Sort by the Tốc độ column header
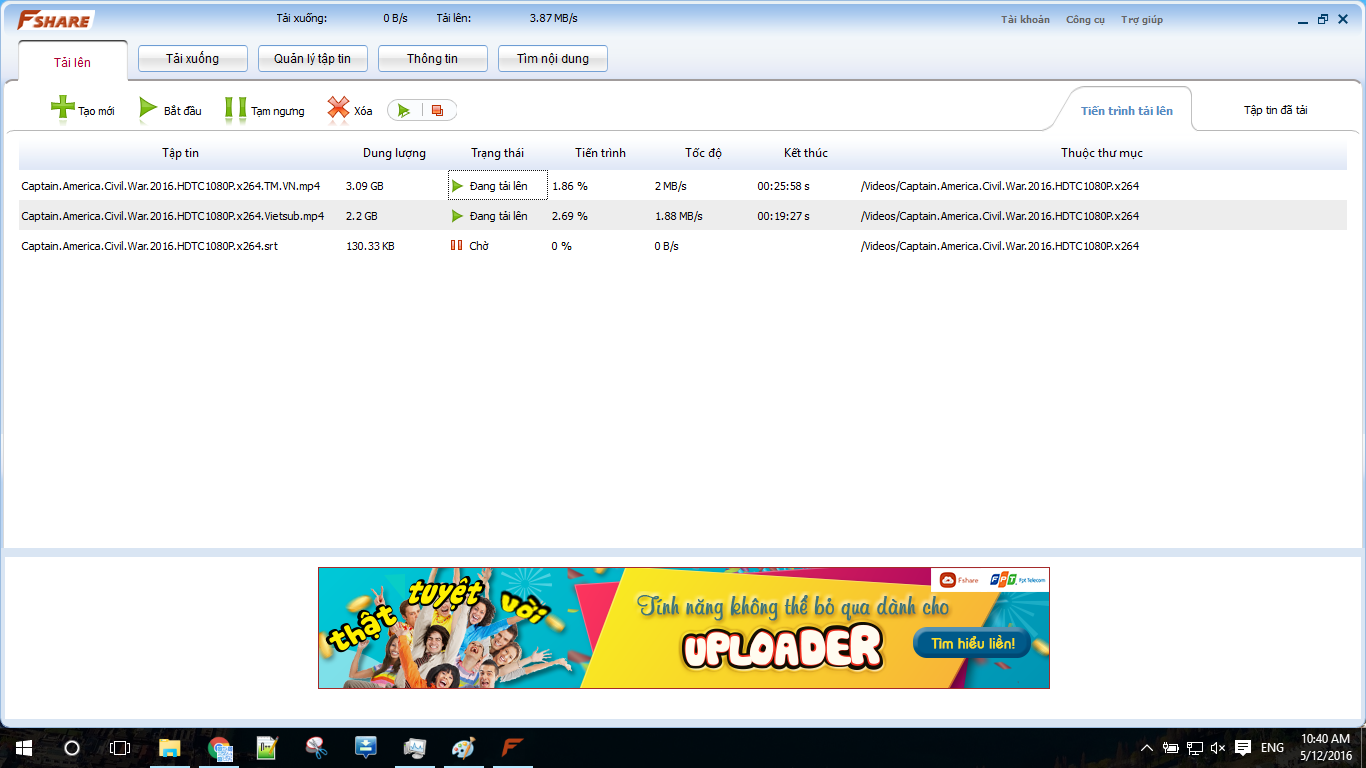 point(703,153)
